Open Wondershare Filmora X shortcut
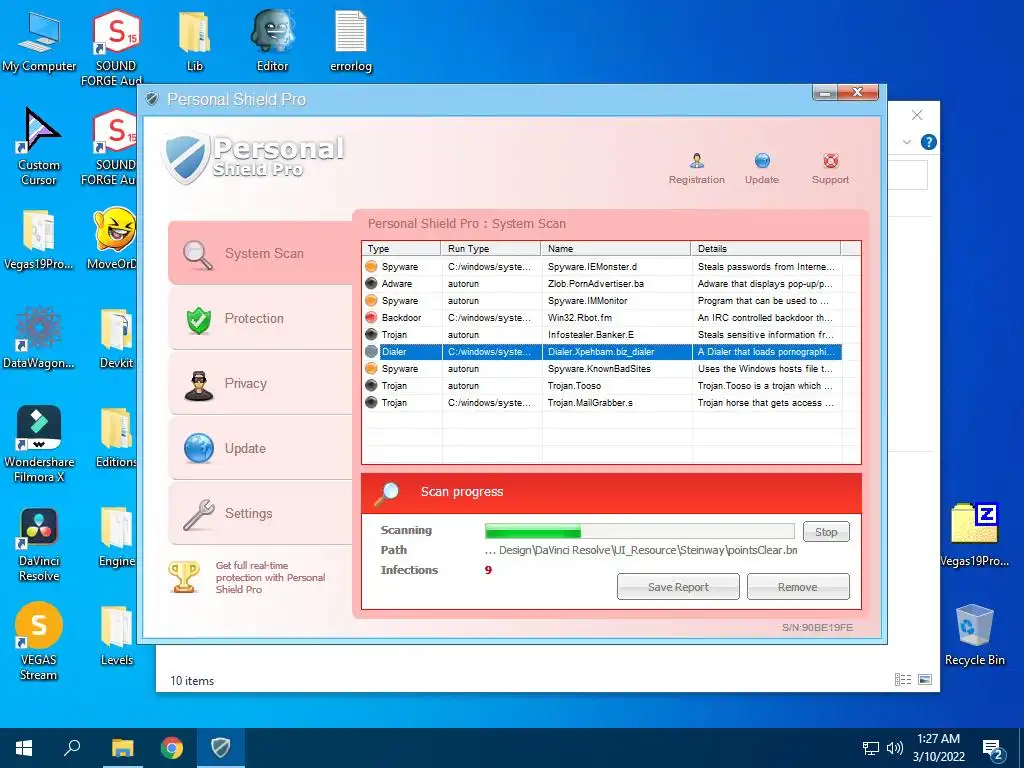1024x768 pixels. coord(39,444)
